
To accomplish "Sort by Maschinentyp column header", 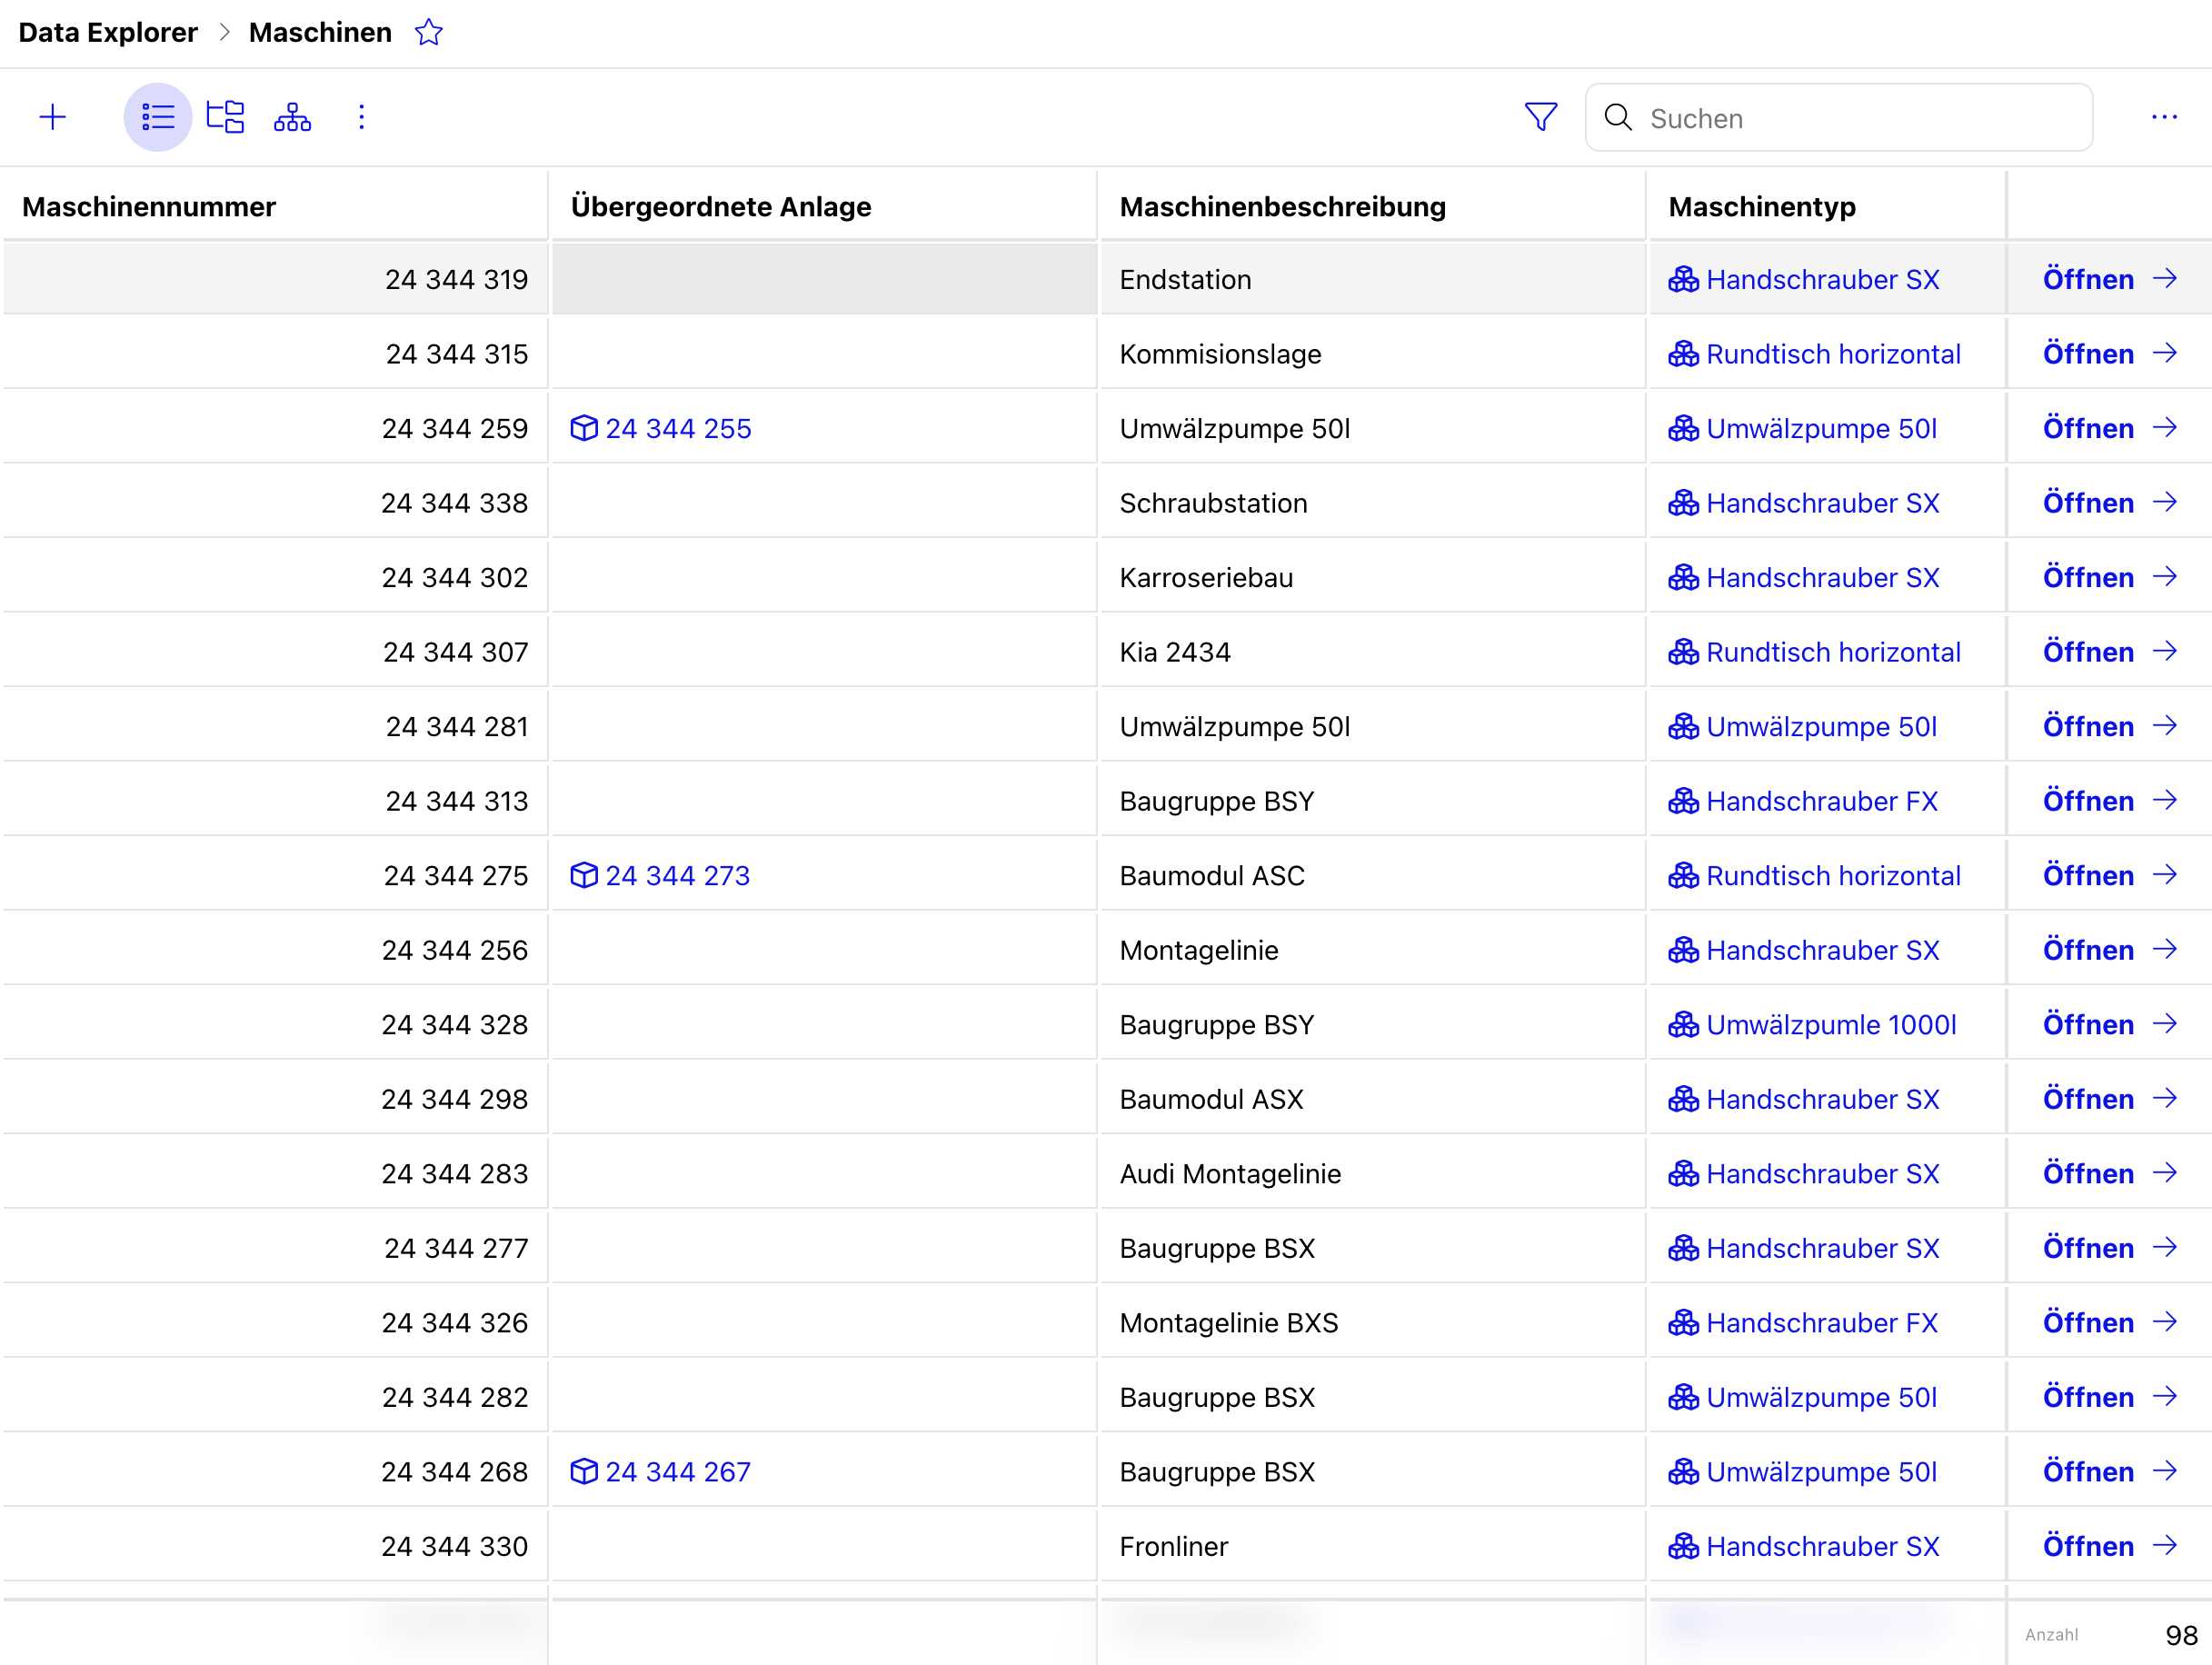I will pyautogui.click(x=1762, y=207).
